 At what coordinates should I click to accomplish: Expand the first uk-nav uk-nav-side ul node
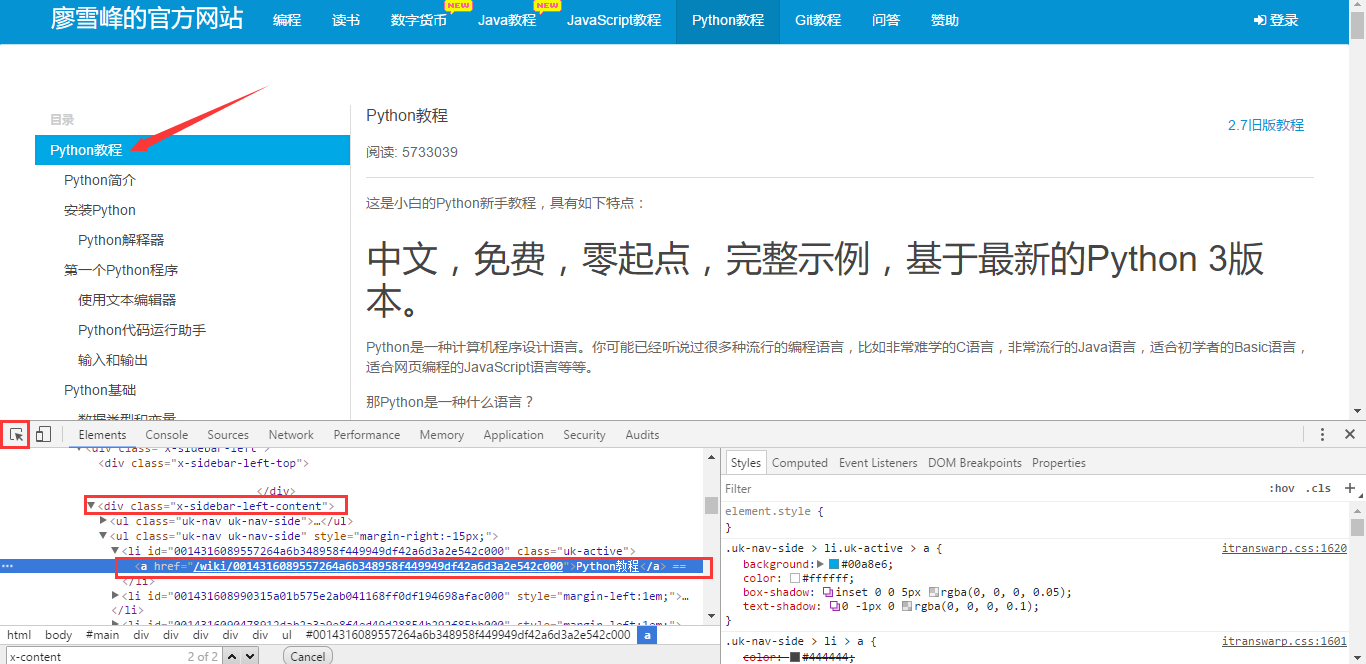[x=104, y=521]
